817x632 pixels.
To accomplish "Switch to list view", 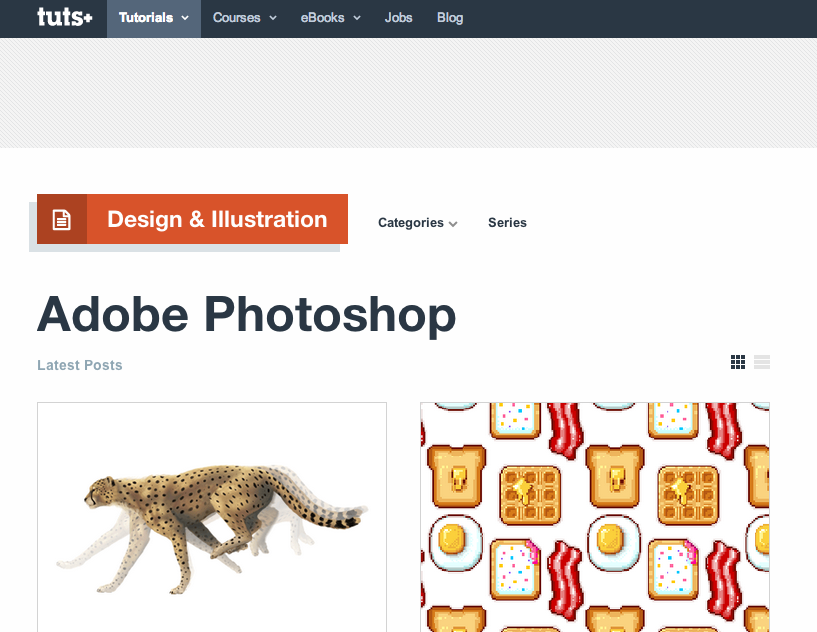I will click(x=762, y=362).
